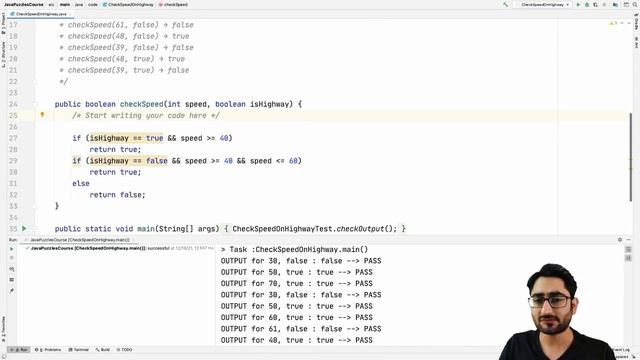Image resolution: width=640 pixels, height=360 pixels.
Task: Click the Run panel settings gear icon
Action: click(620, 240)
